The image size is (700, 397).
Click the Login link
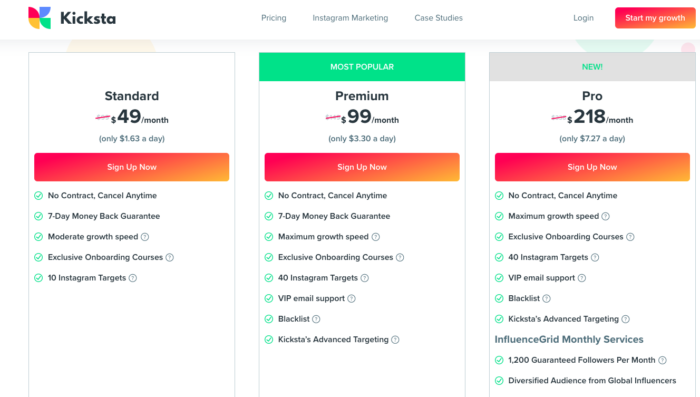pyautogui.click(x=583, y=18)
